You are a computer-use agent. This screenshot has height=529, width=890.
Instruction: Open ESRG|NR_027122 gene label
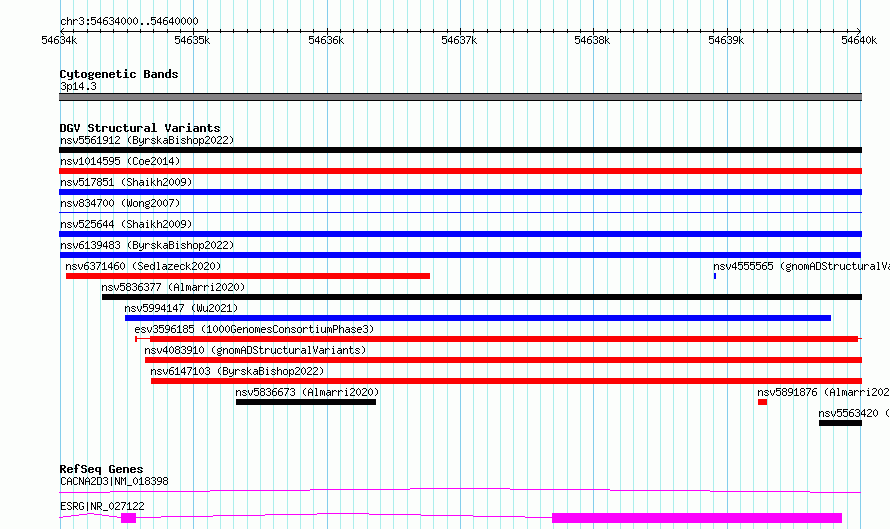[x=102, y=506]
